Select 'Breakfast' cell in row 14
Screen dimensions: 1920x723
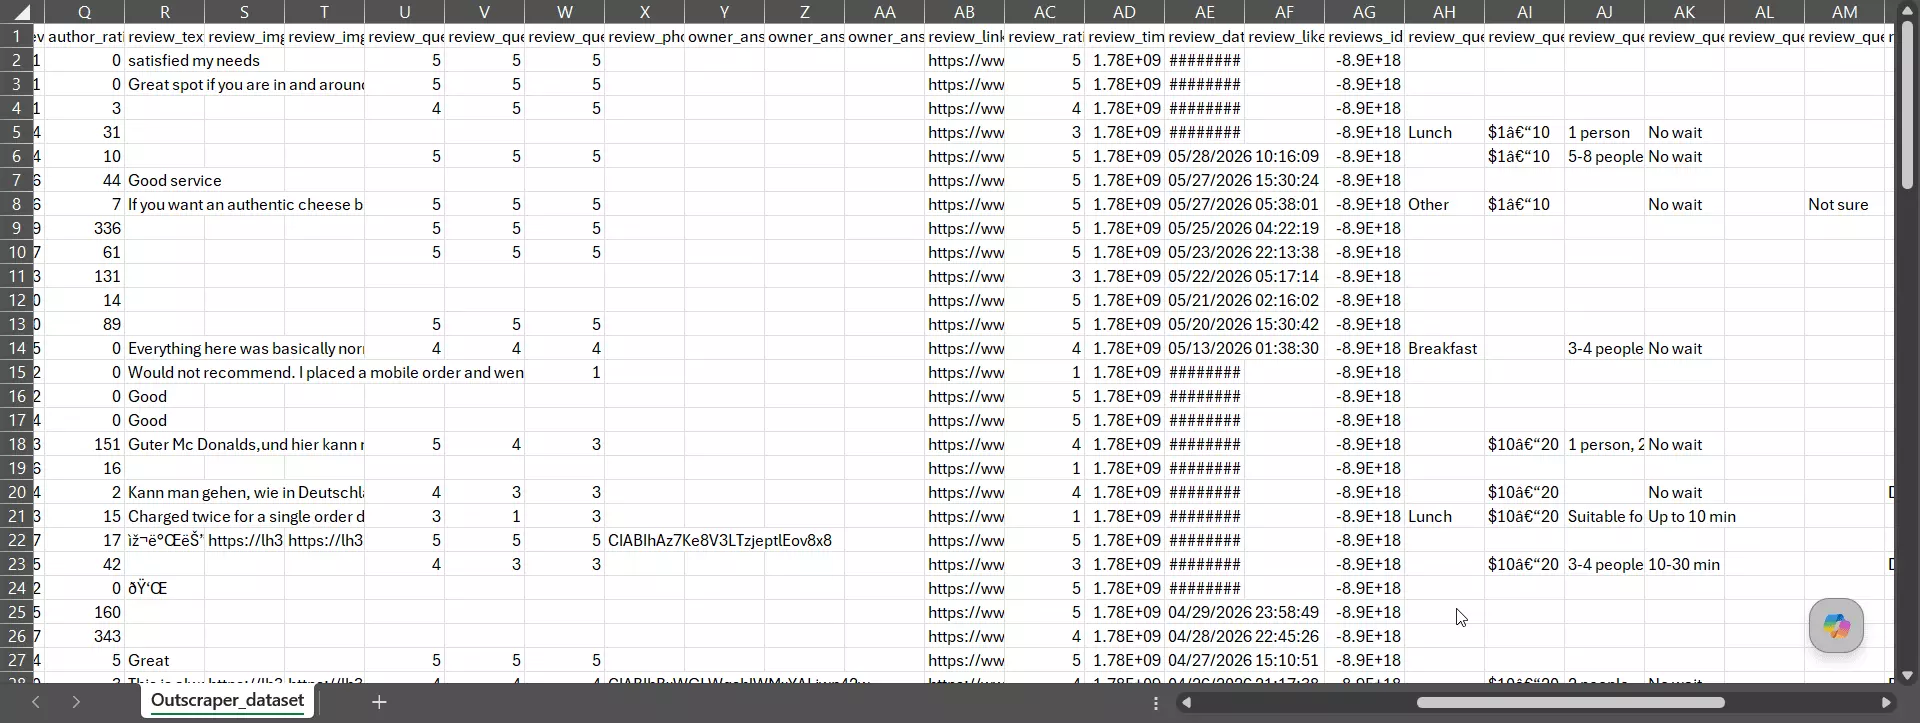click(x=1445, y=348)
